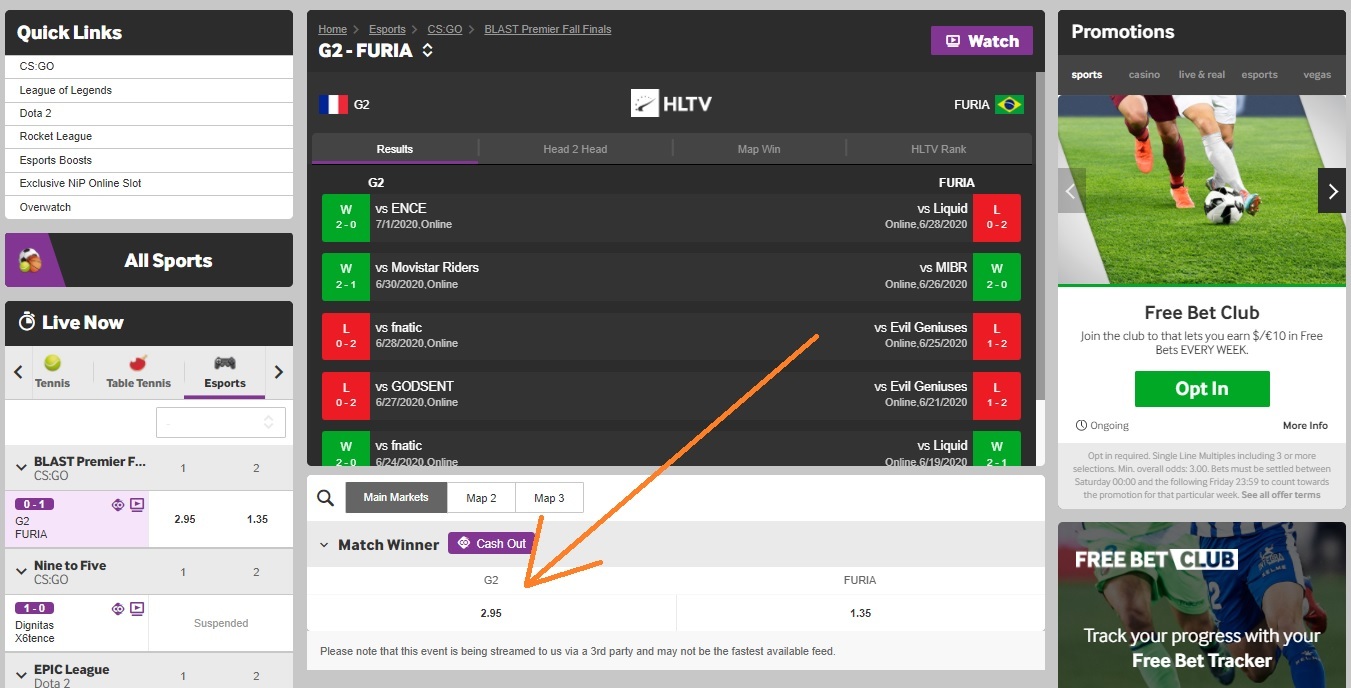Click the markets search magnifier icon
Viewport: 1351px width, 688px height.
tap(325, 498)
